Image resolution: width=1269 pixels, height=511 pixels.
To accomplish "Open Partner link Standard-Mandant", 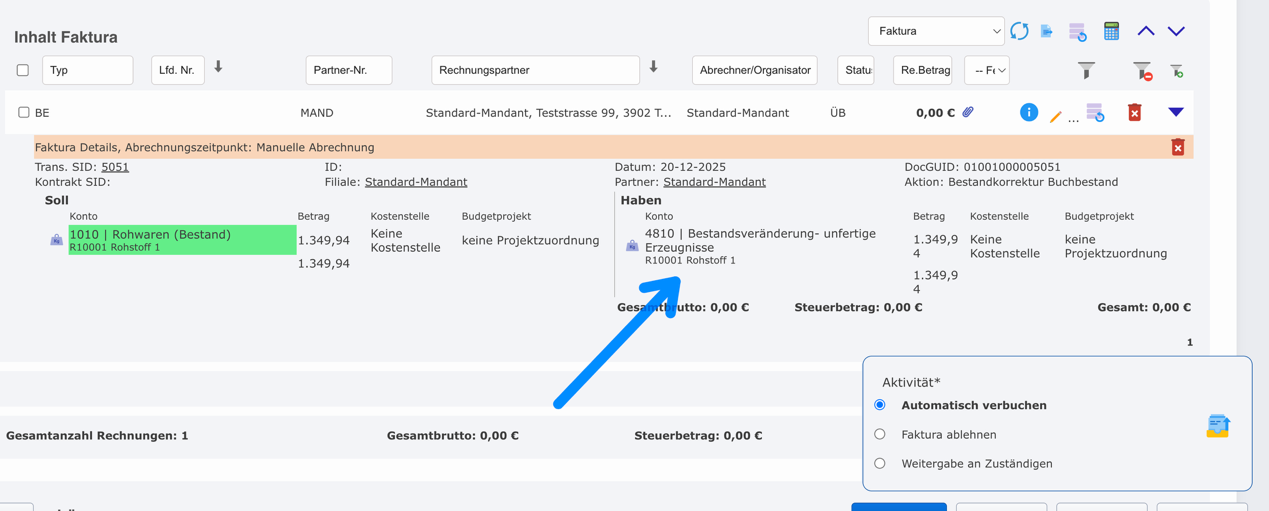I will click(714, 182).
